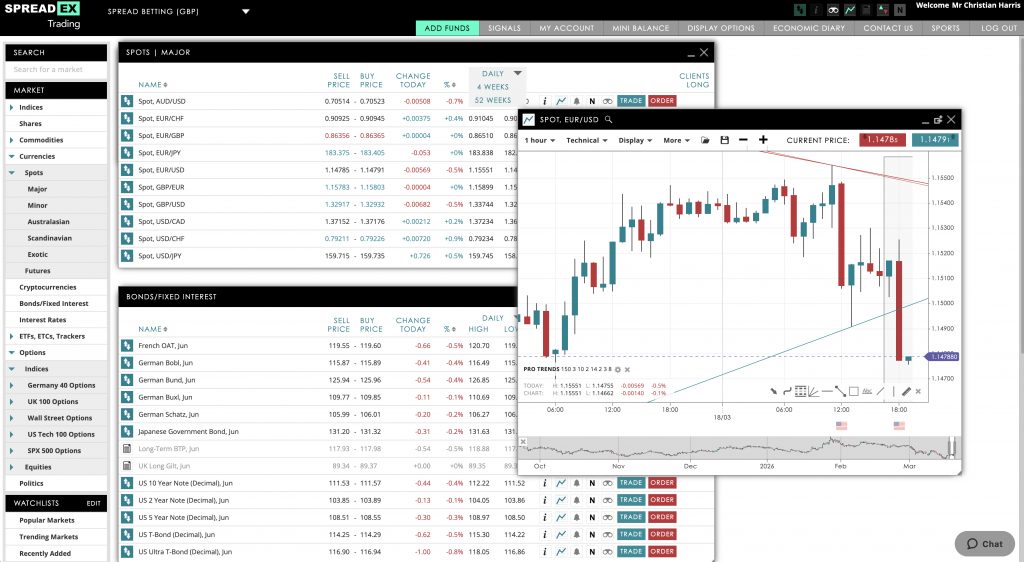Select 4 Weeks period option

pyautogui.click(x=493, y=87)
